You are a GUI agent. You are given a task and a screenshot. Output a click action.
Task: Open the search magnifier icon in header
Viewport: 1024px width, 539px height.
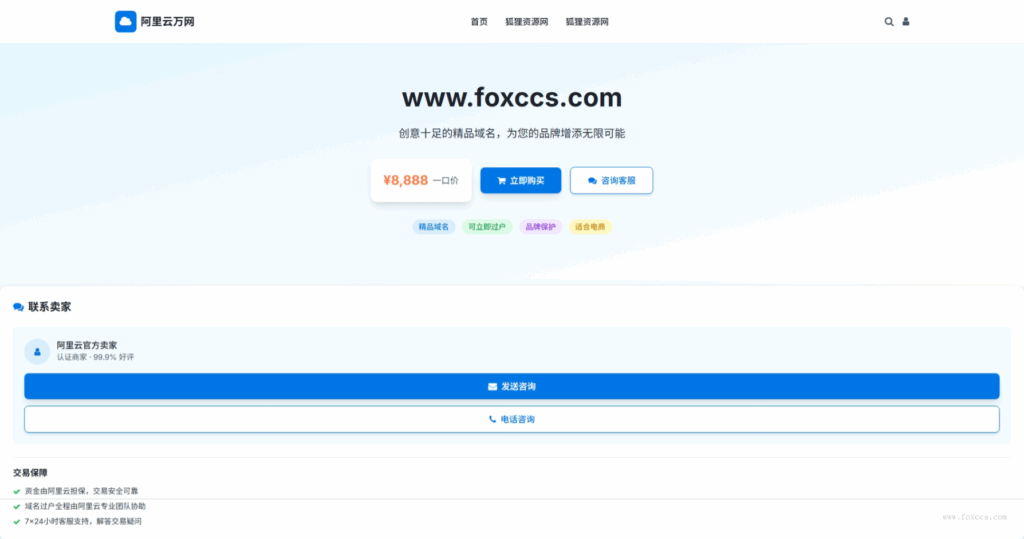889,22
